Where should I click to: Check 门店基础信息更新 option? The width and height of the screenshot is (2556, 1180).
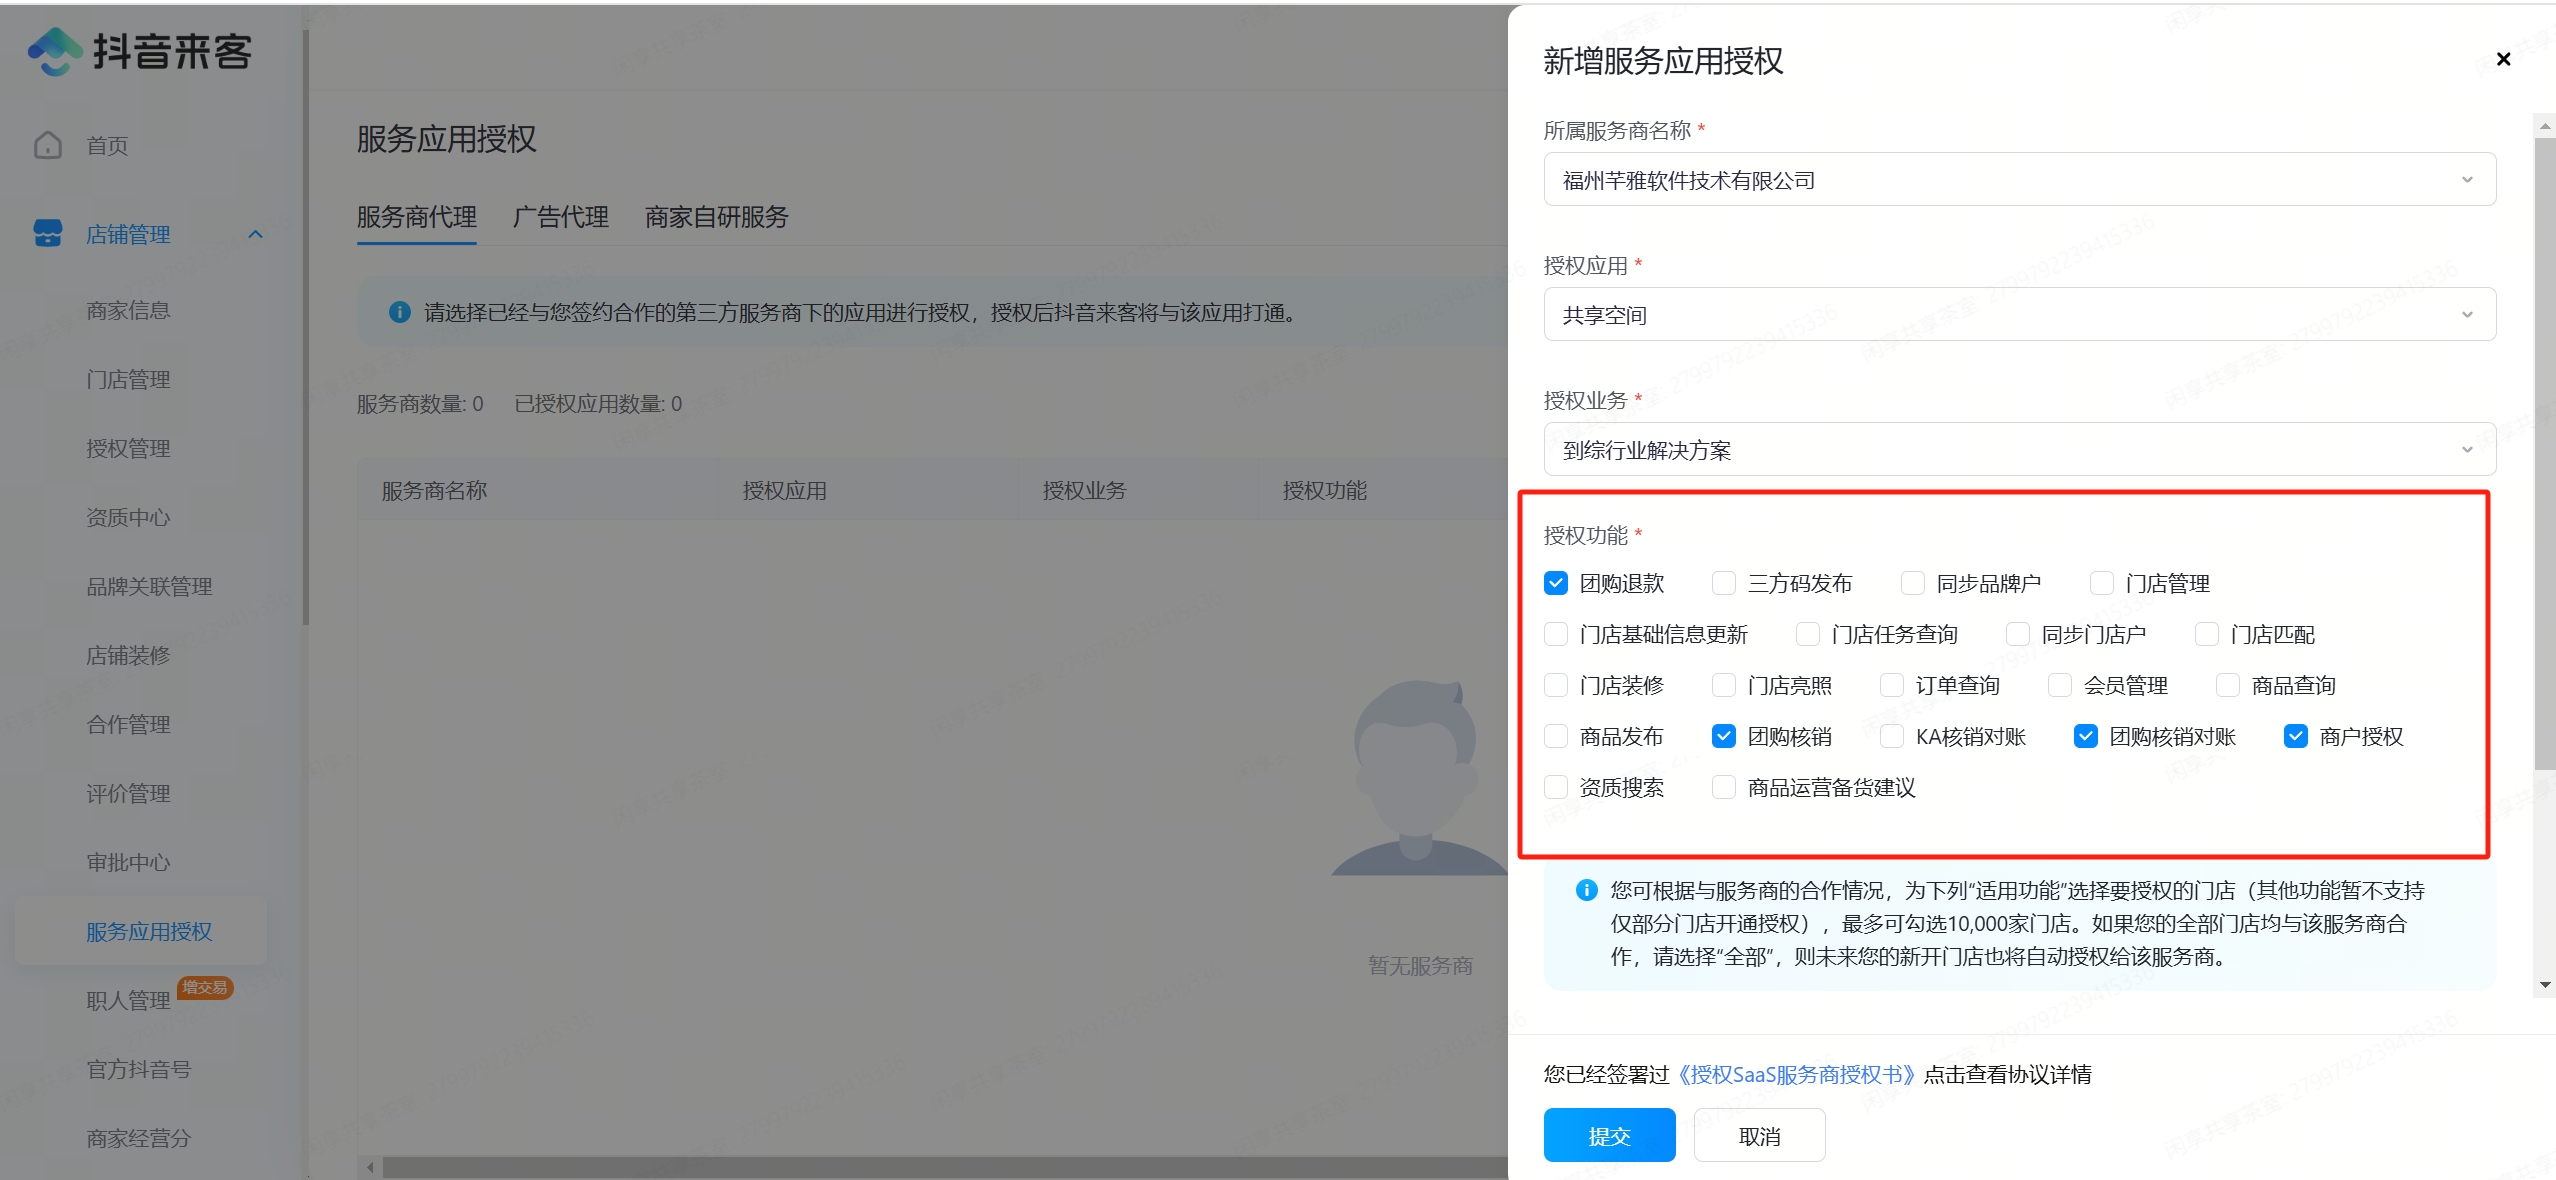(1556, 634)
